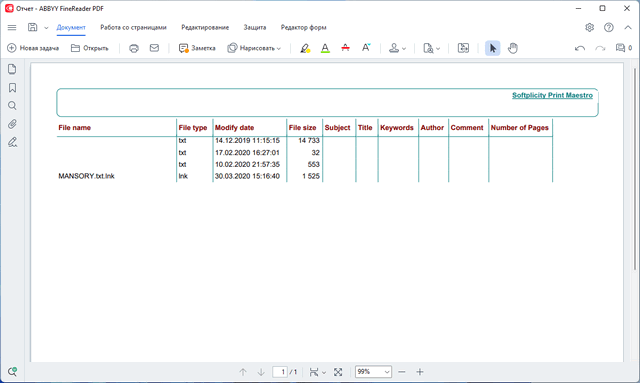640x383 pixels.
Task: Switch to the Защита tab
Action: 255,27
